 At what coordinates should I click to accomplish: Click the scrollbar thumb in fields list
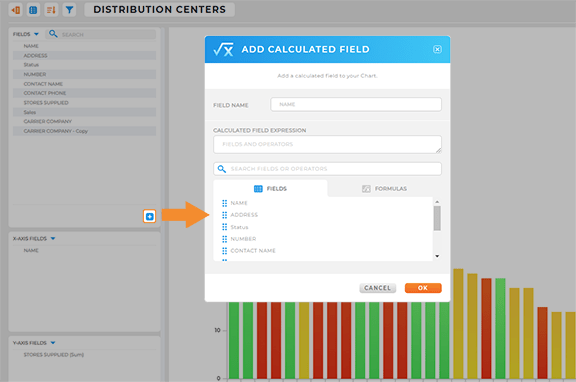[437, 218]
